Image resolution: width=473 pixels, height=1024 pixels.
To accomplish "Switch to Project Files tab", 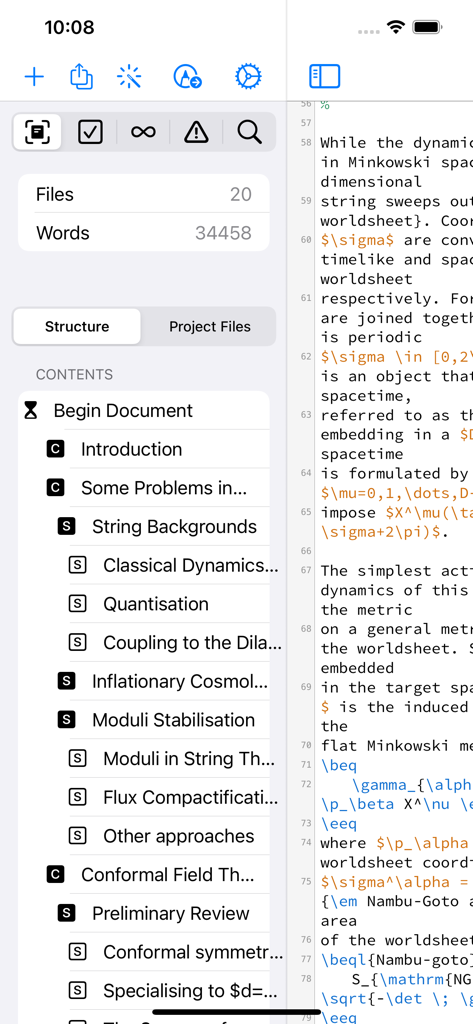I will 210,327.
